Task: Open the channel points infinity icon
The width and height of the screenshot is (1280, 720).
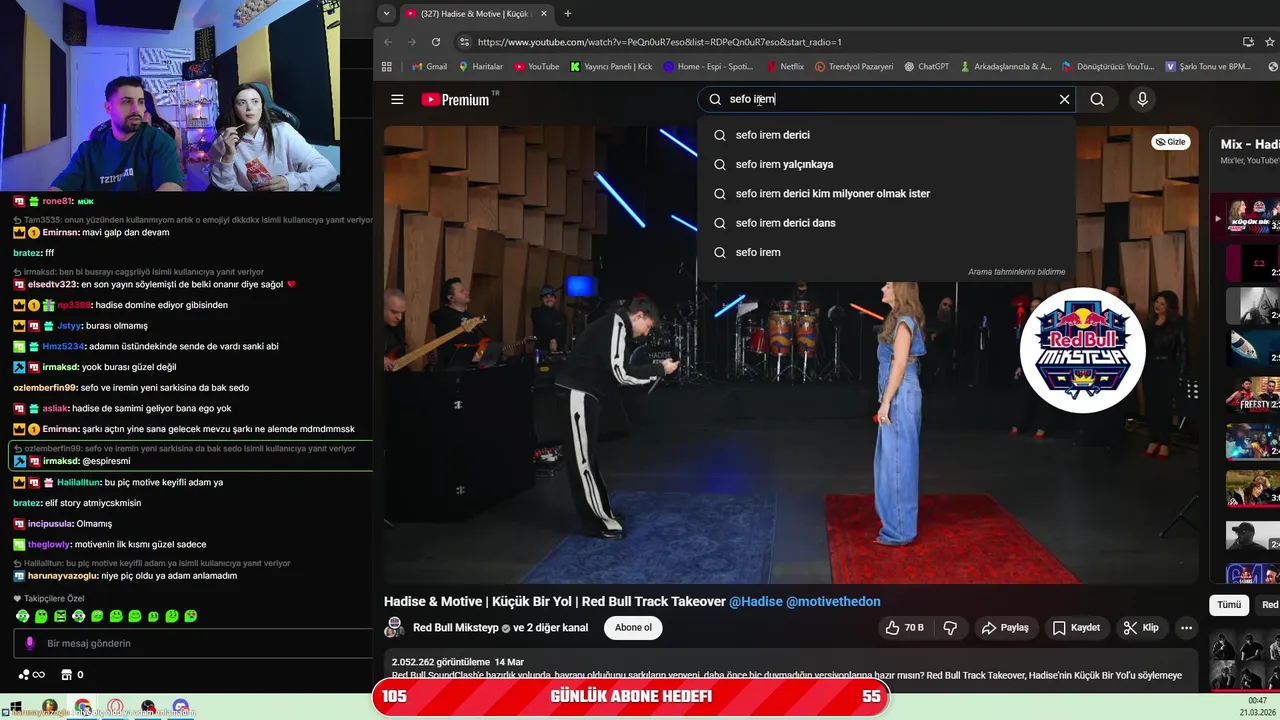Action: click(x=32, y=675)
